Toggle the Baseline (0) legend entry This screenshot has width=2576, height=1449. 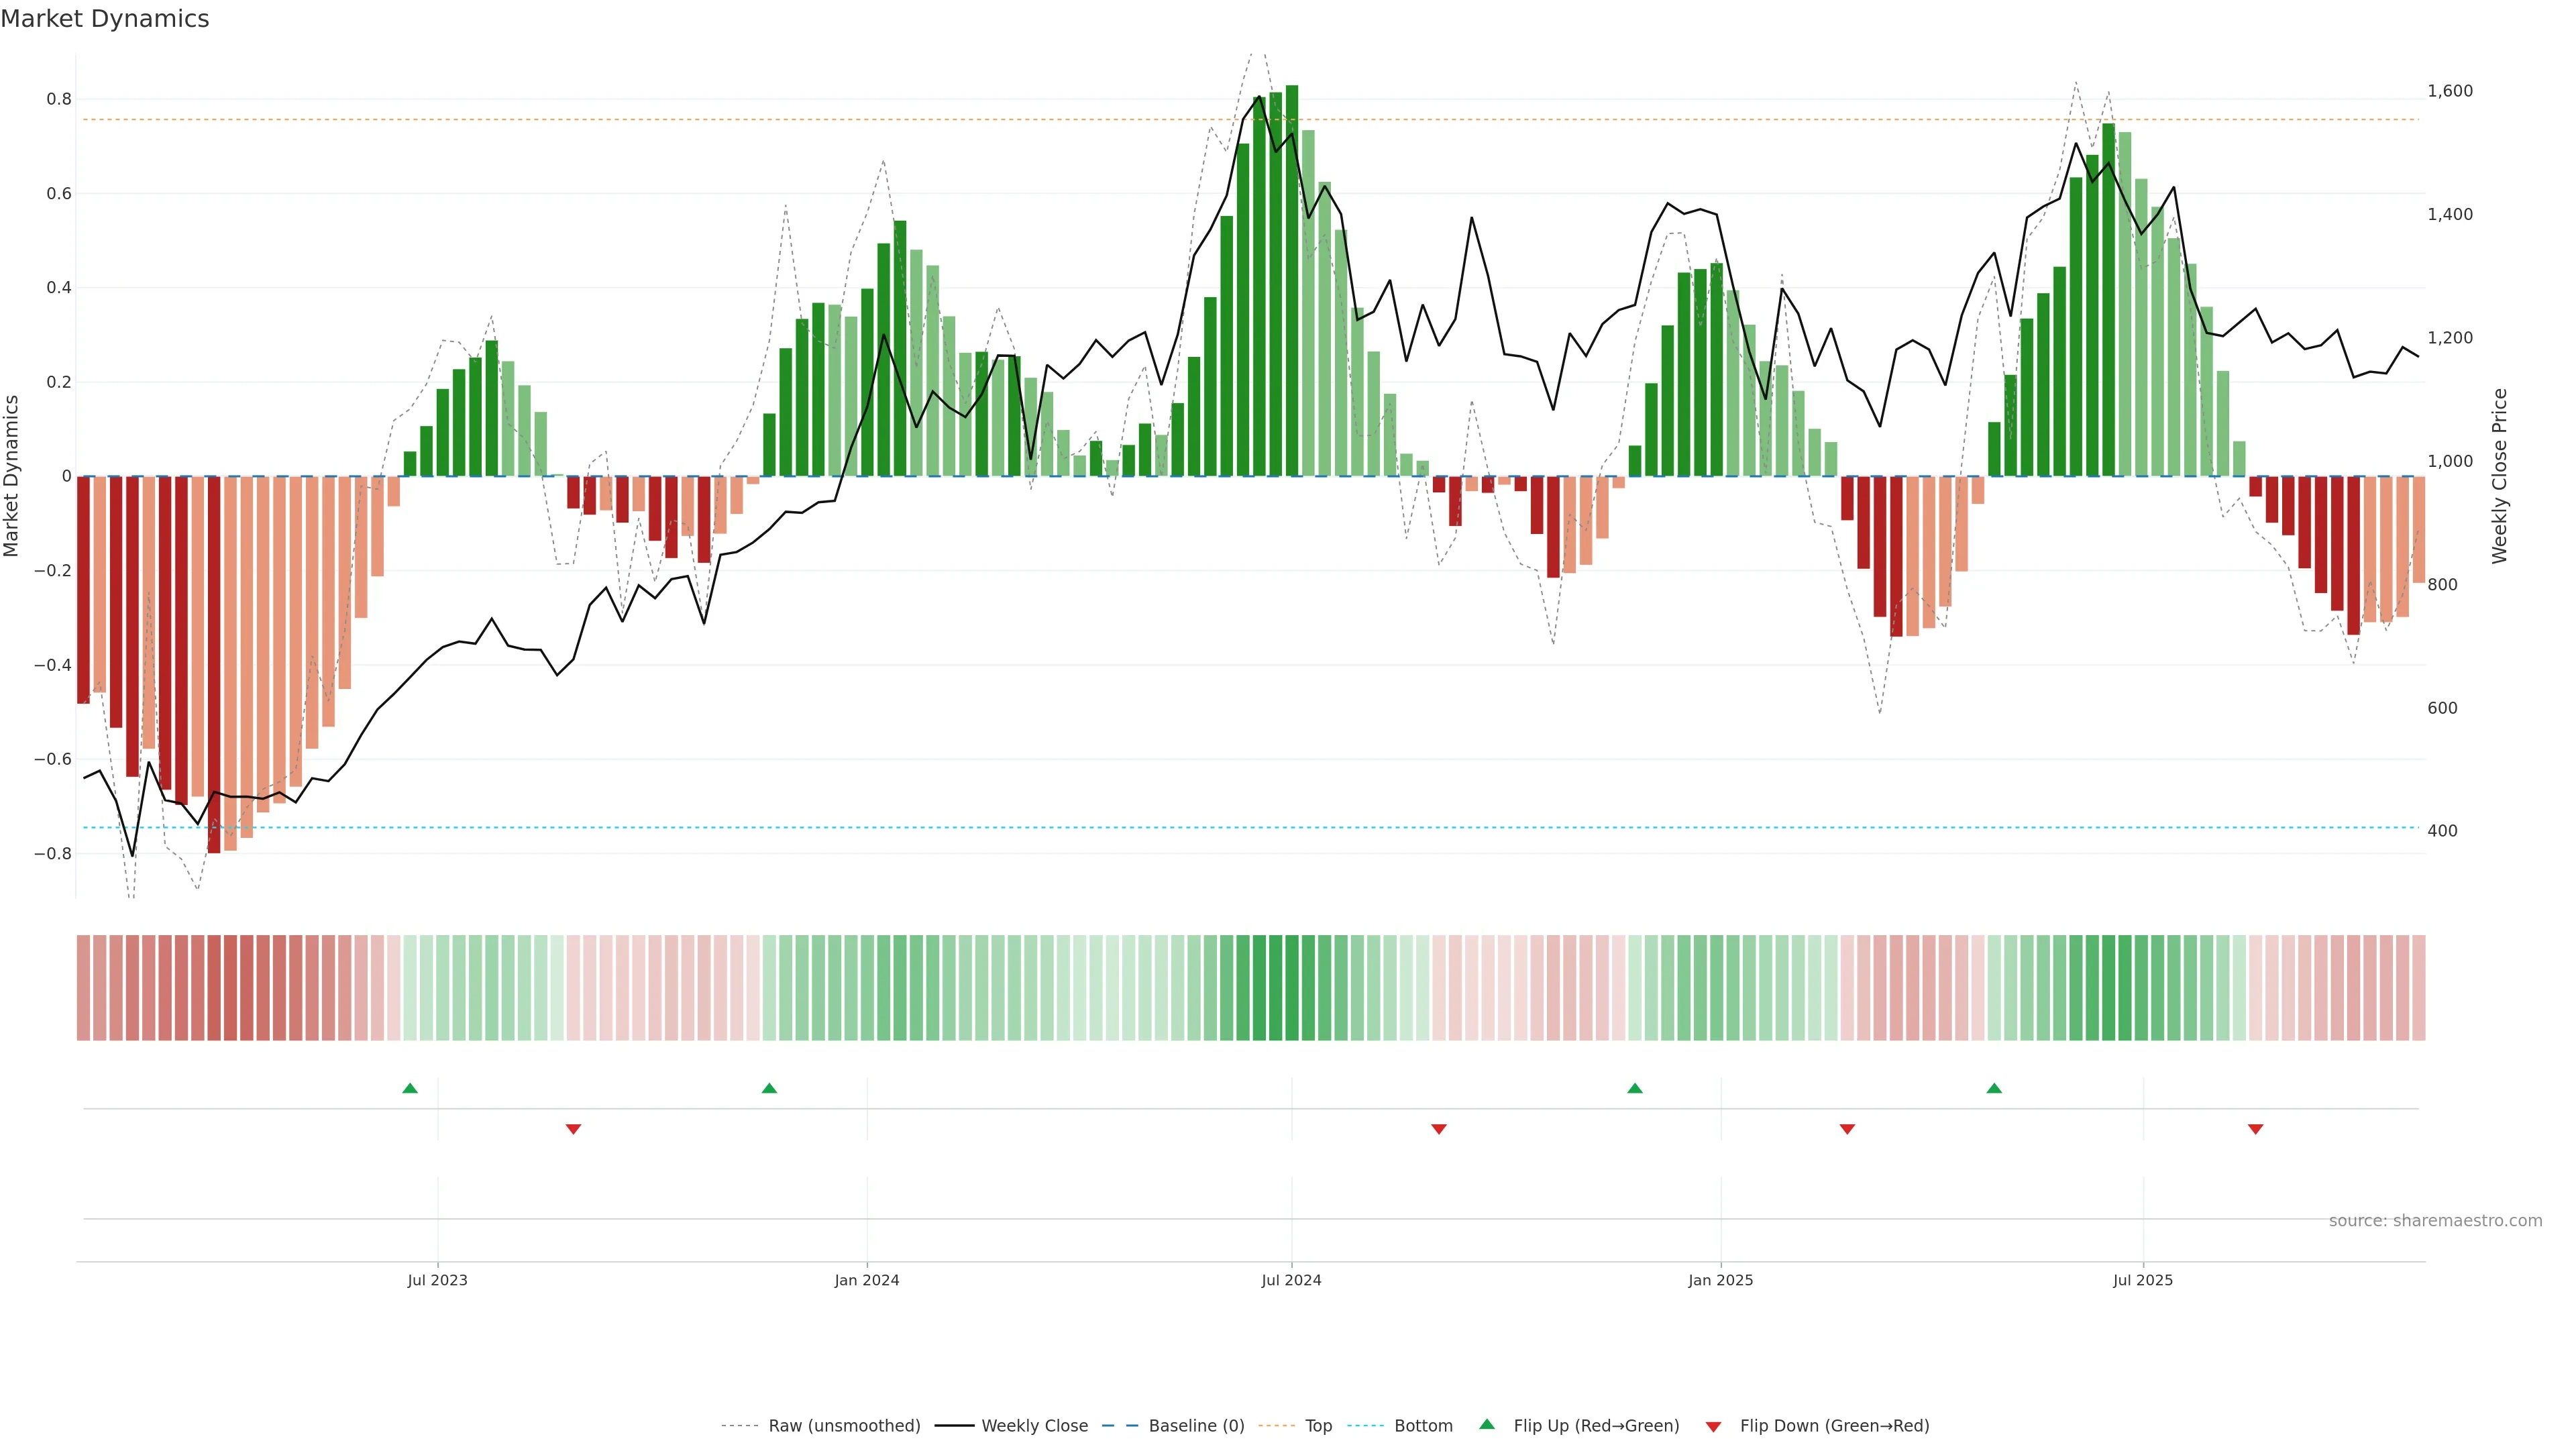click(1196, 1426)
